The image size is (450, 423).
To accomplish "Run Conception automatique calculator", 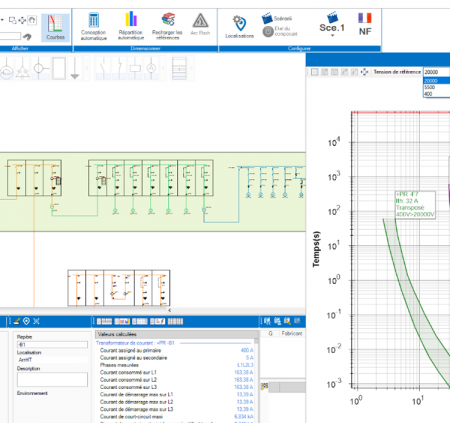I will (x=94, y=27).
